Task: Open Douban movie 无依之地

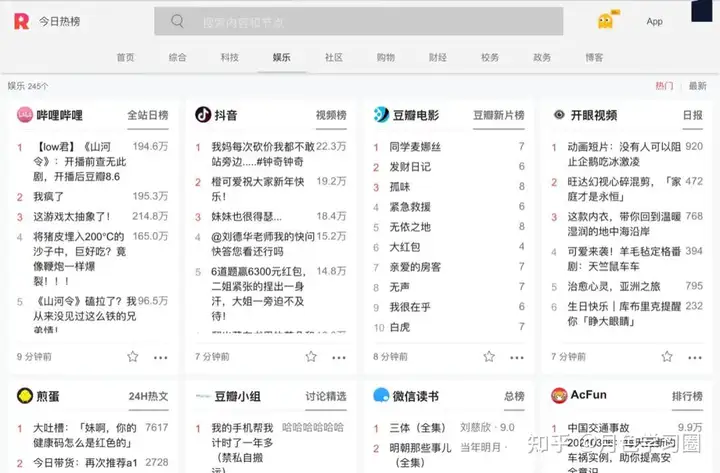Action: 410,227
